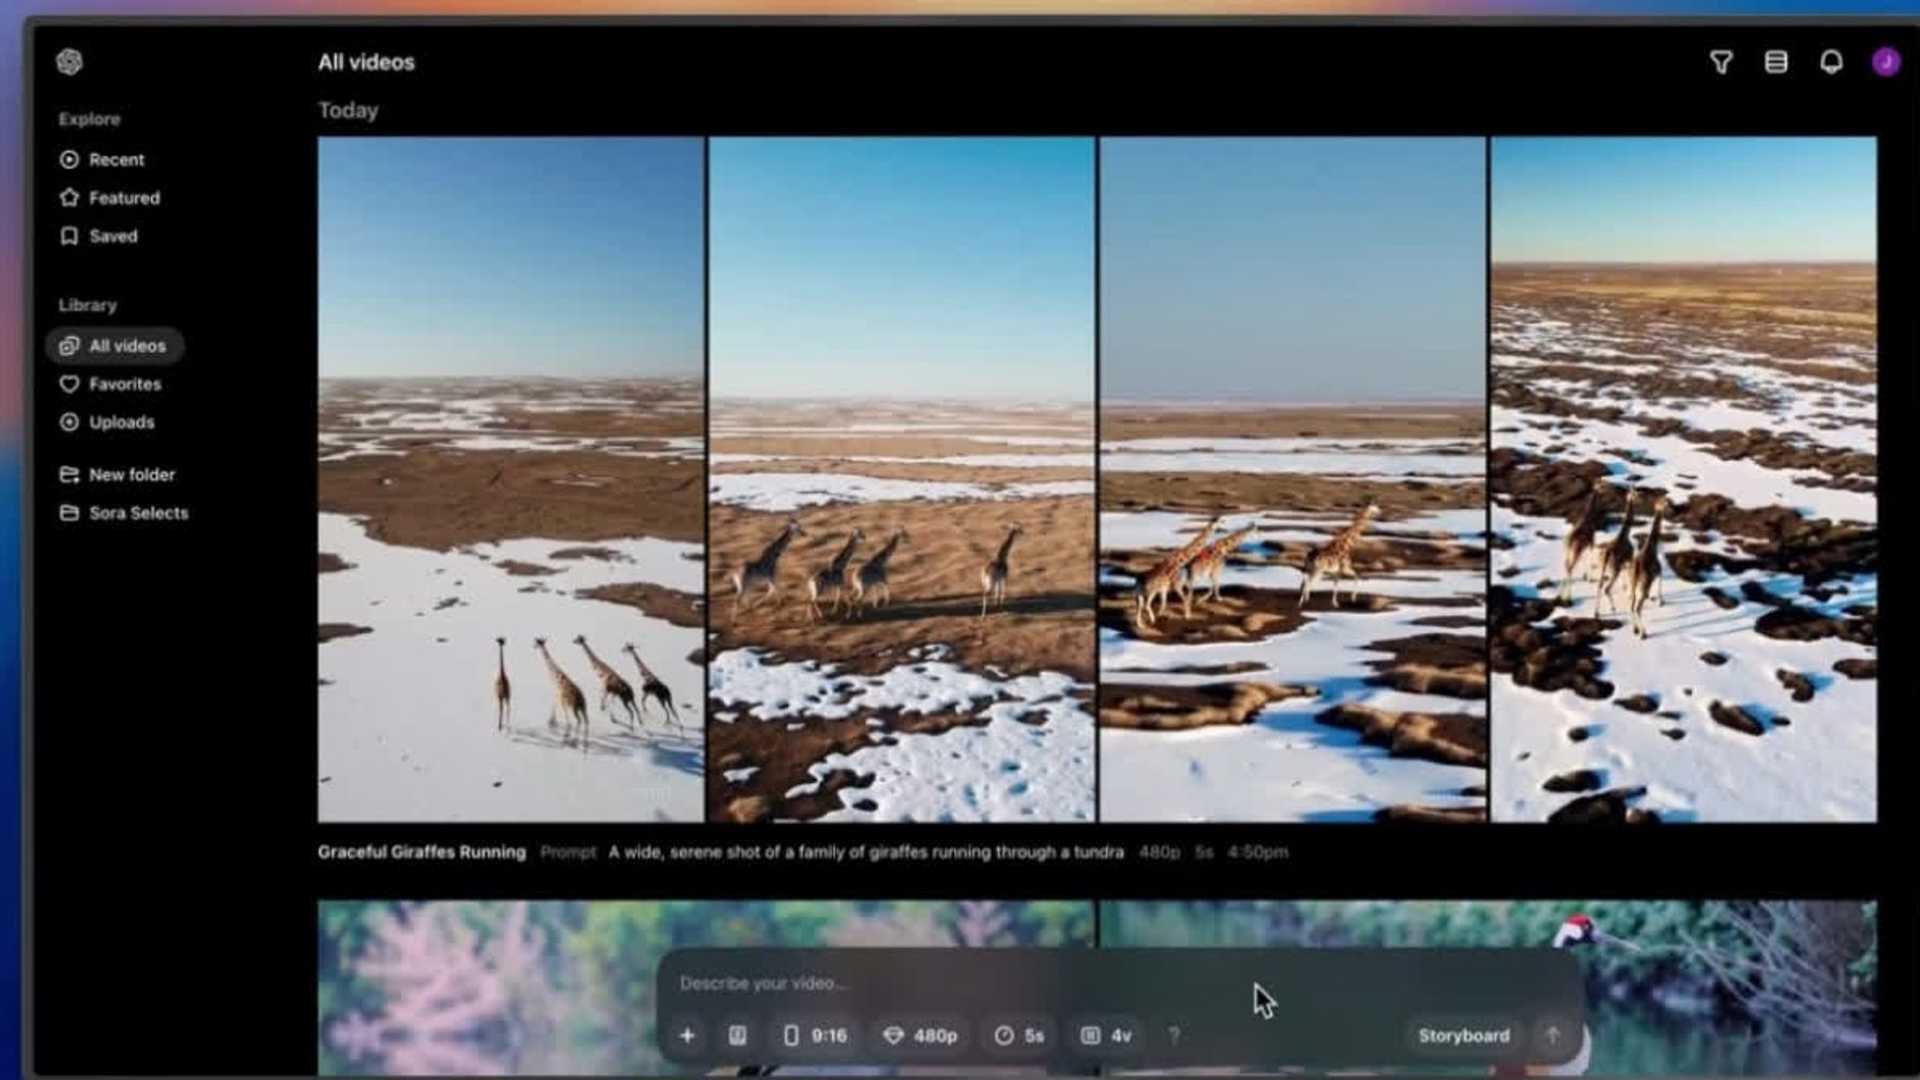
Task: Click the OpenAI logo in the top left
Action: click(69, 62)
